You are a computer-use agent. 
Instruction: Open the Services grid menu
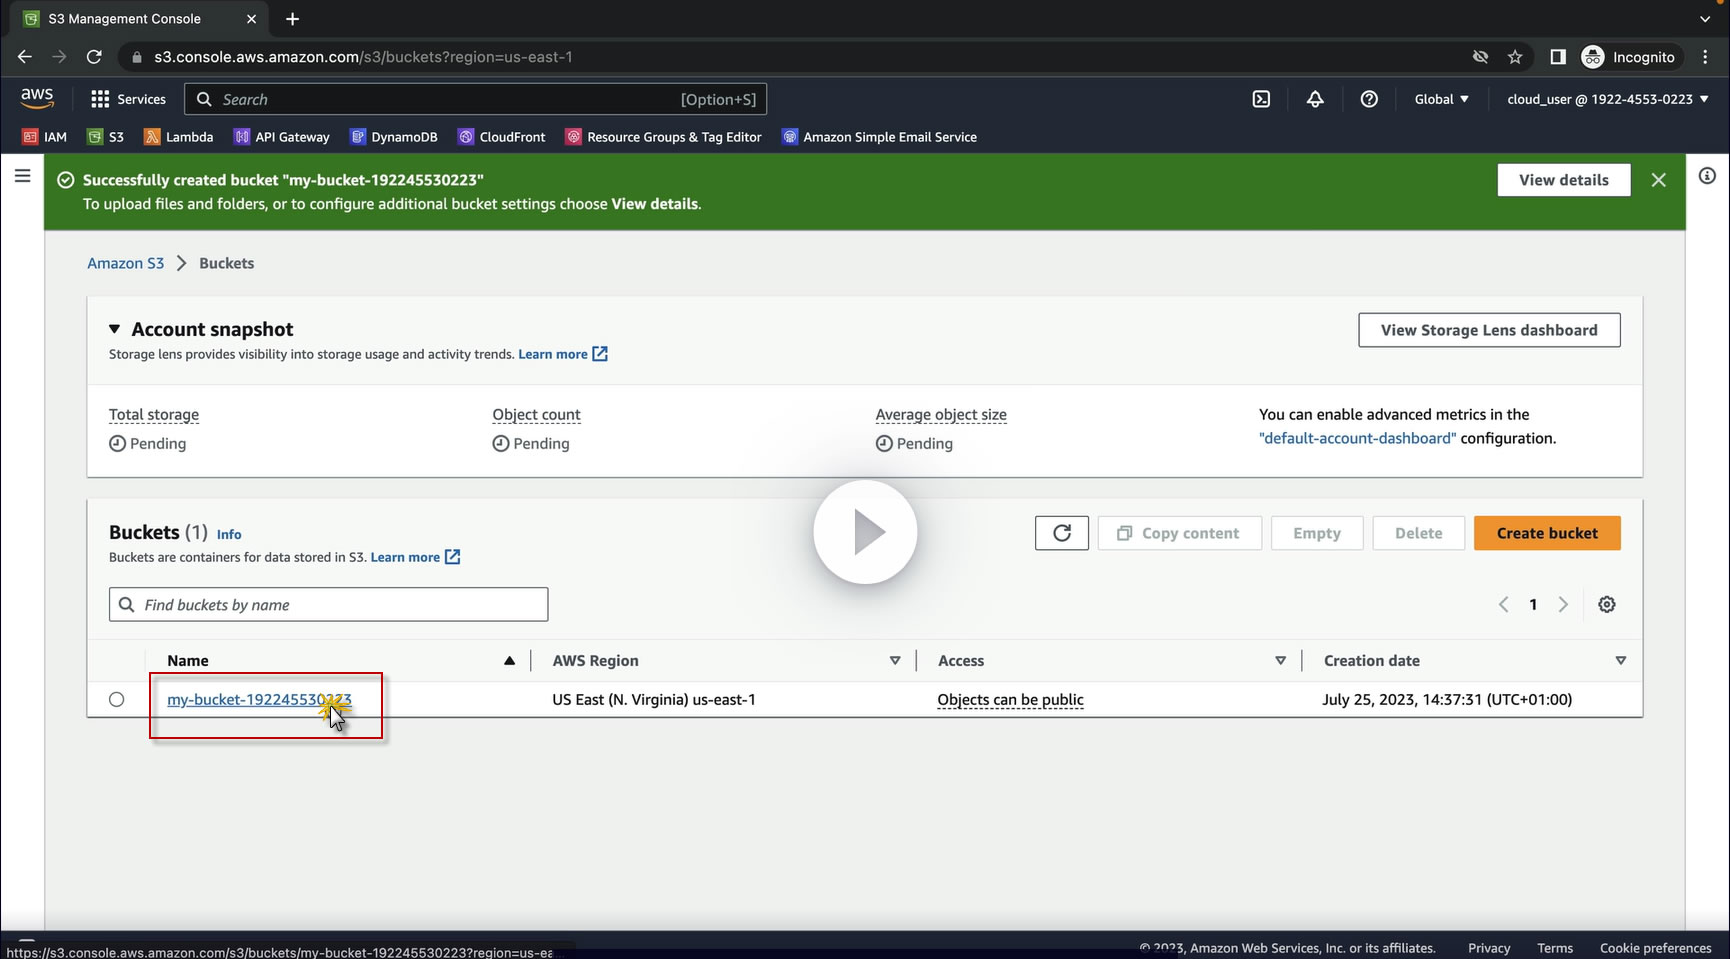tap(128, 99)
